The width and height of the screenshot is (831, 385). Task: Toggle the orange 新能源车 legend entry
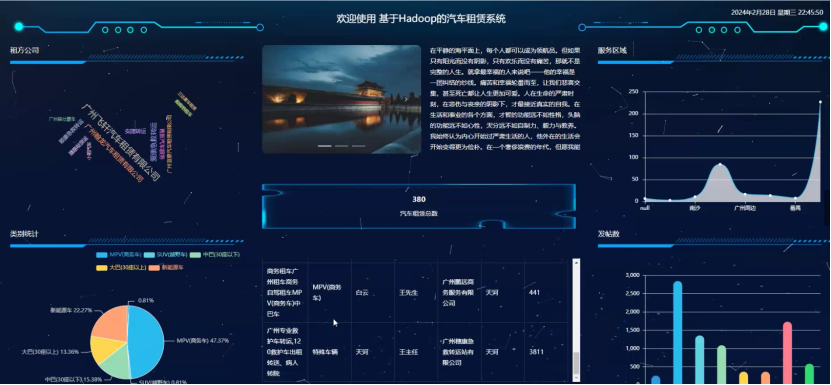click(x=166, y=267)
